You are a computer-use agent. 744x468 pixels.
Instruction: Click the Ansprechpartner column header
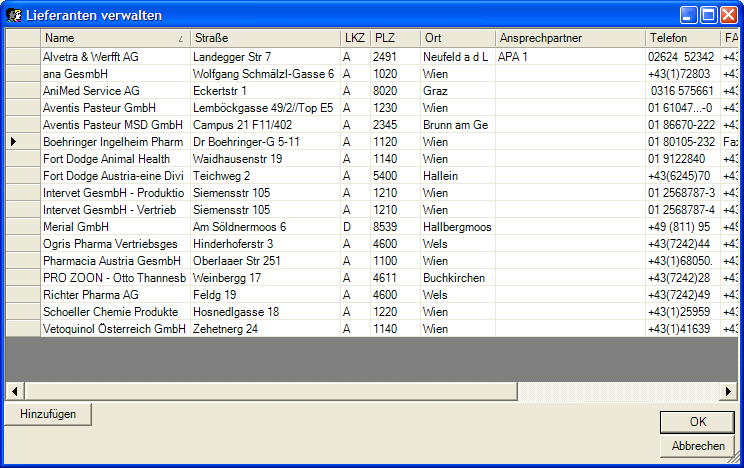570,38
